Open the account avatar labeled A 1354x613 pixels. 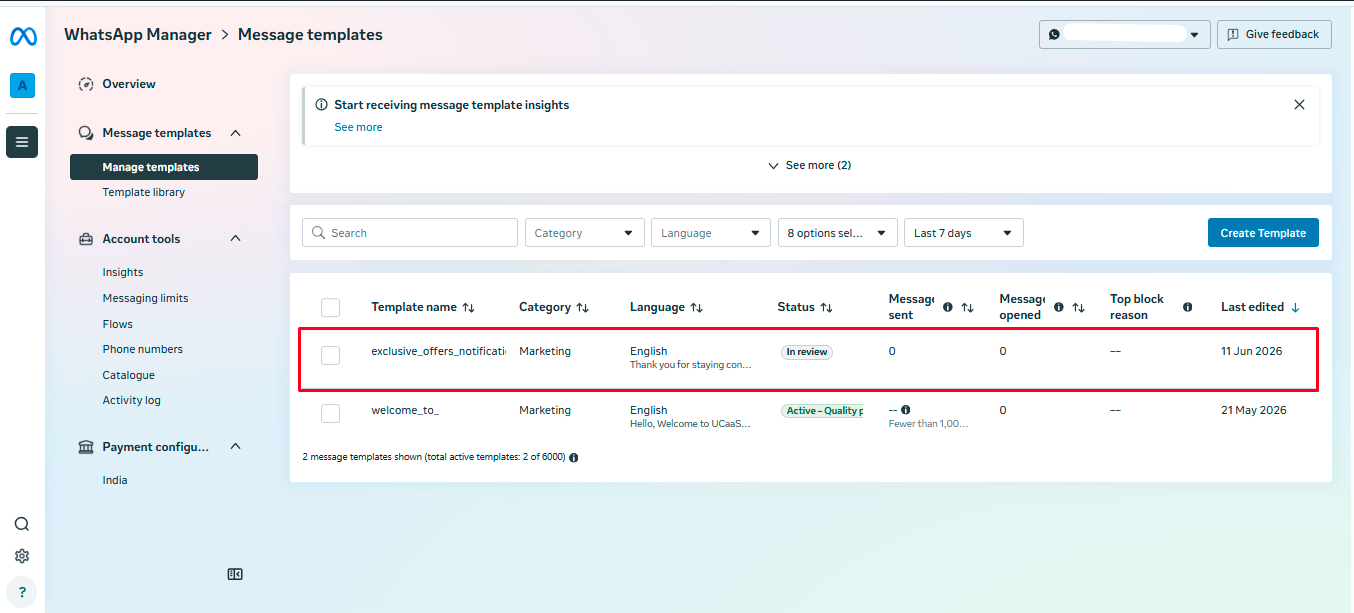[22, 86]
